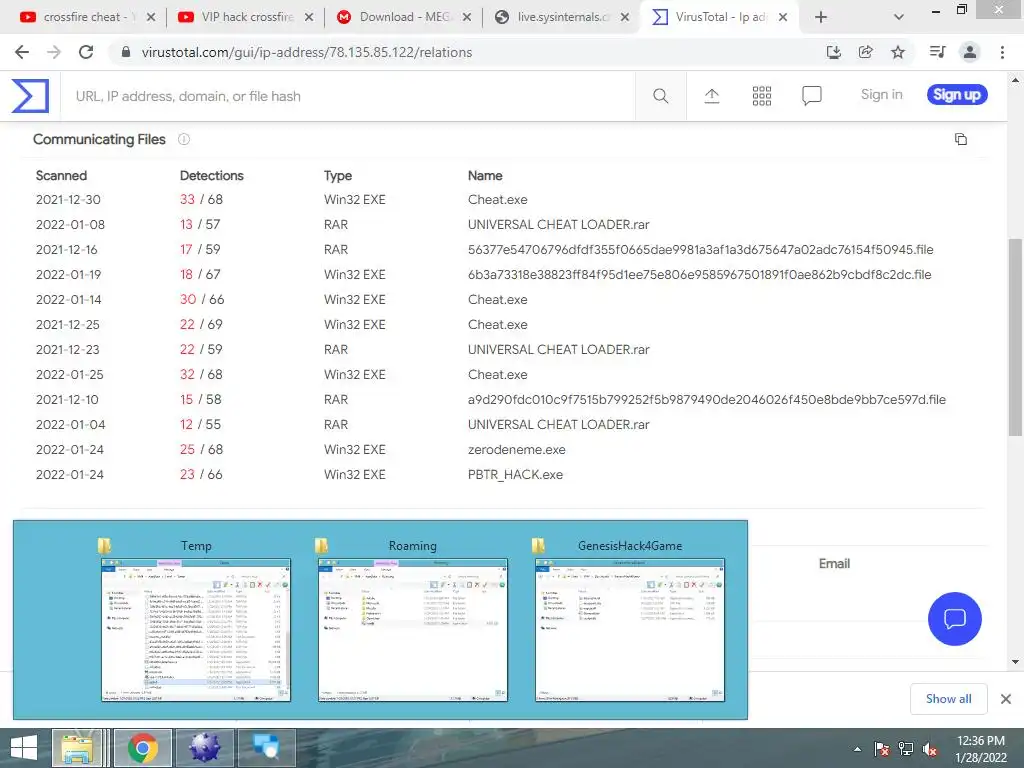This screenshot has height=768, width=1024.
Task: Click the Communicating Files heading
Action: point(99,139)
